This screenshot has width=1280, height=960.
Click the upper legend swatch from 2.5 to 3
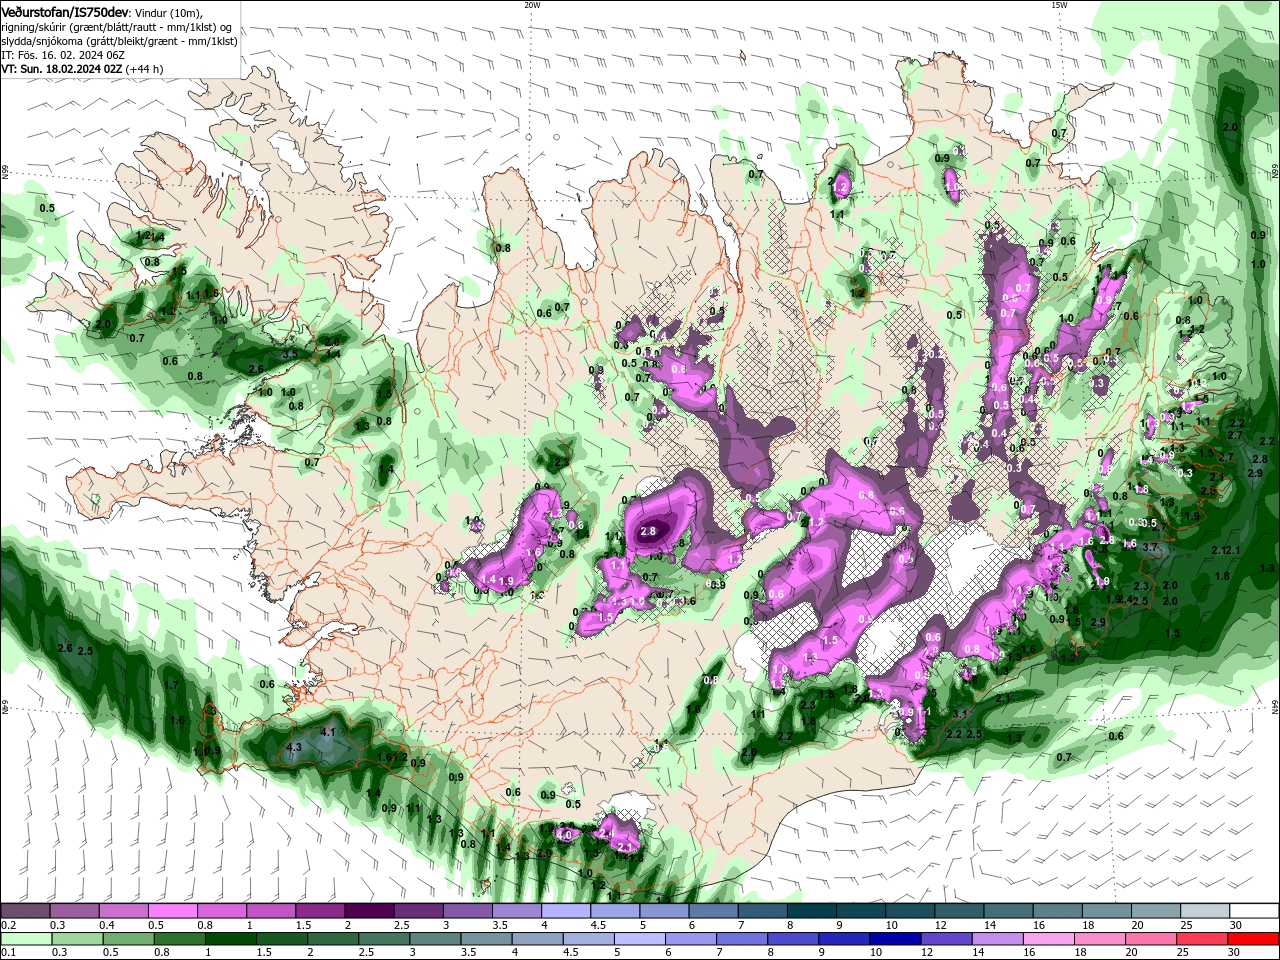pos(418,912)
